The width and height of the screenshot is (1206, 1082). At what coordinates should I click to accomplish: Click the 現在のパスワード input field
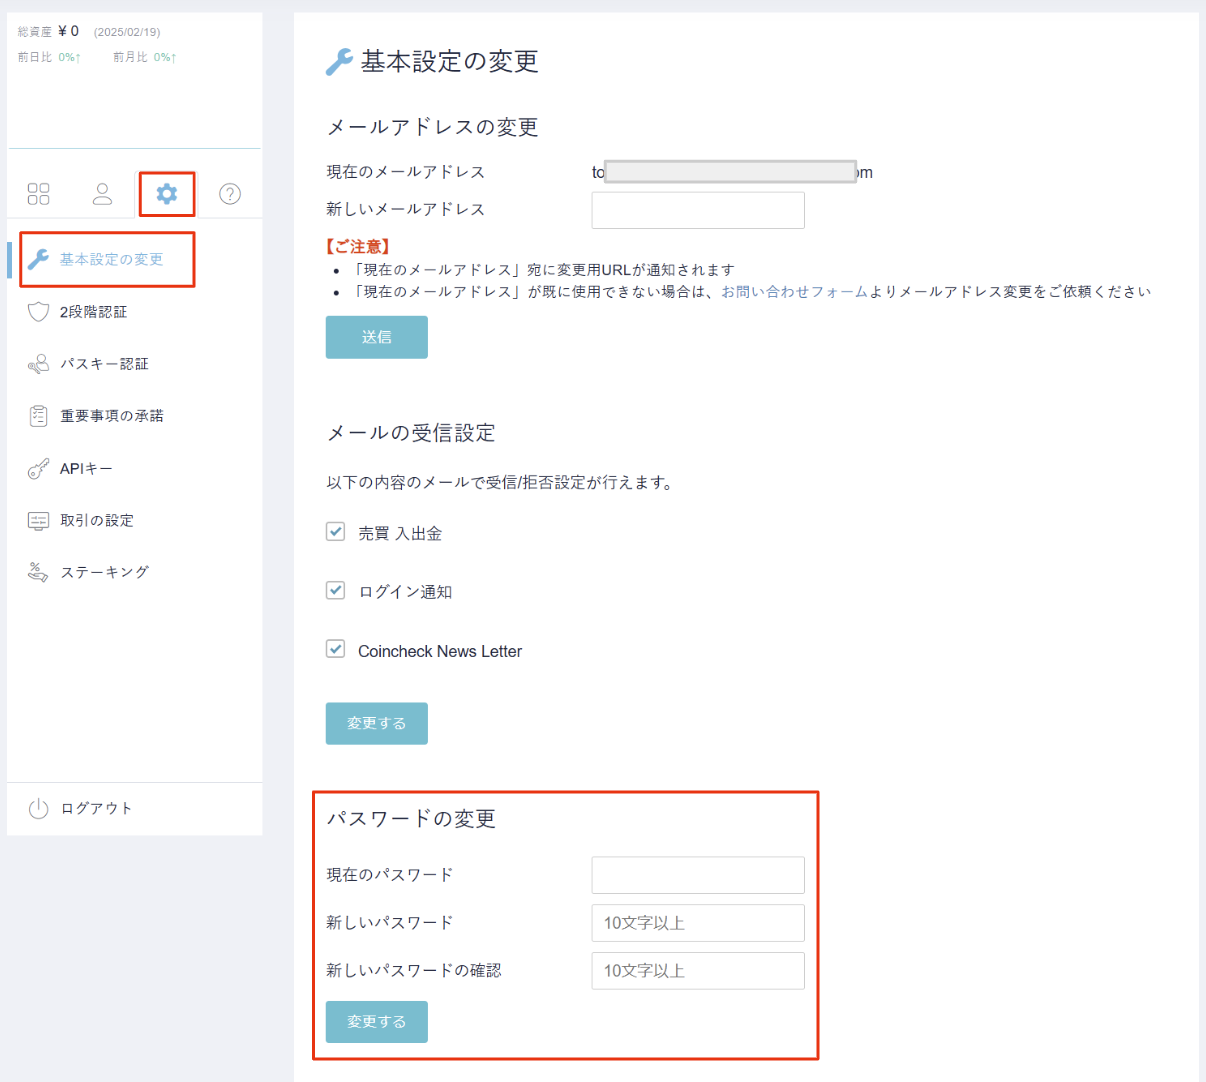click(698, 875)
